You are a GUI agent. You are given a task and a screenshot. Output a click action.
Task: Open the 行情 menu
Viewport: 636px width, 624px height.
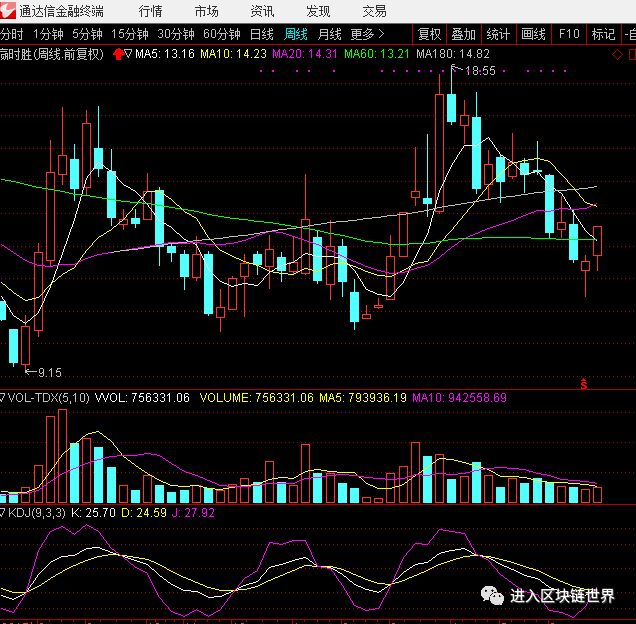click(x=150, y=11)
